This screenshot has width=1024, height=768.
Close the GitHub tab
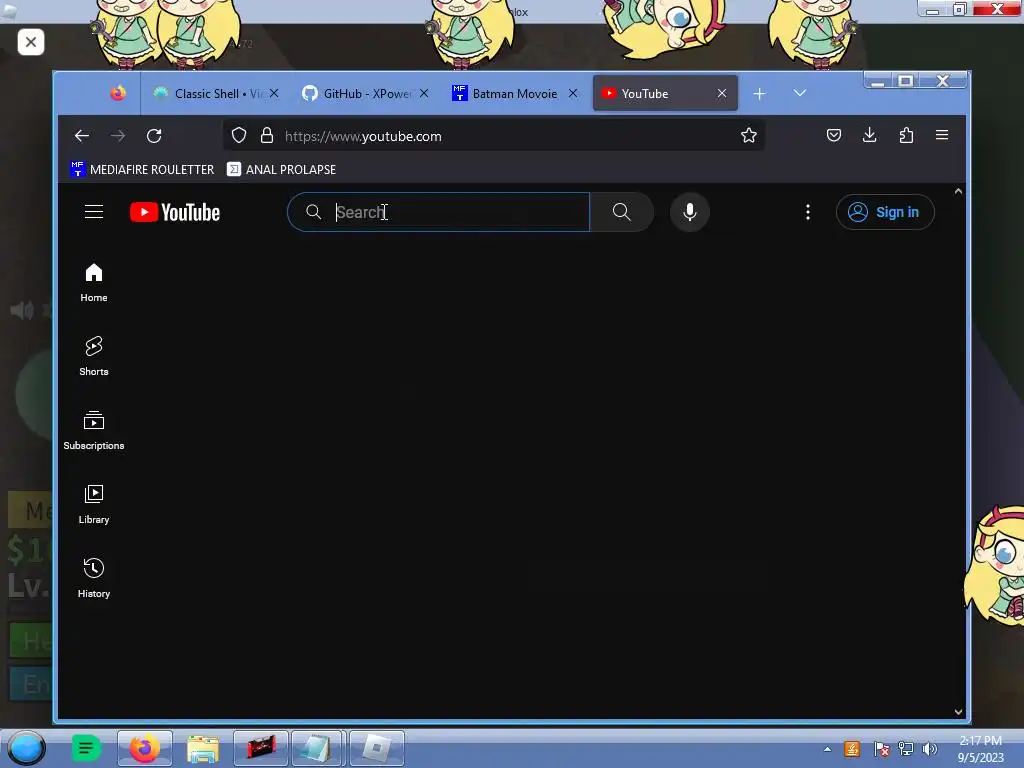coord(424,93)
